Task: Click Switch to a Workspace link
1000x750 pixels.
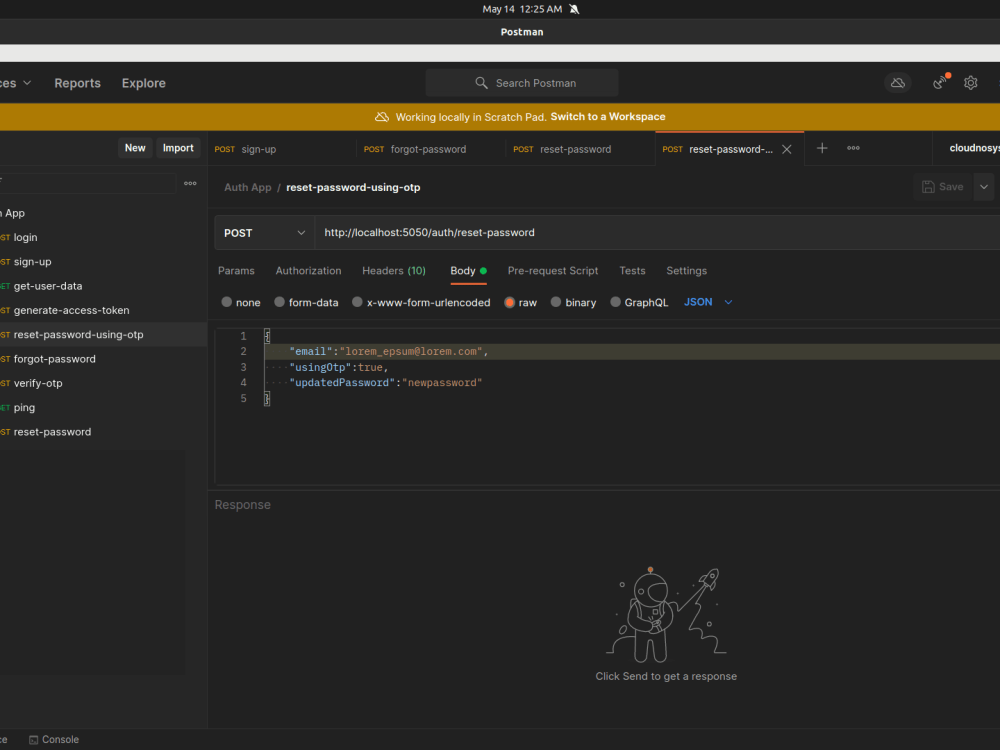Action: click(x=608, y=117)
